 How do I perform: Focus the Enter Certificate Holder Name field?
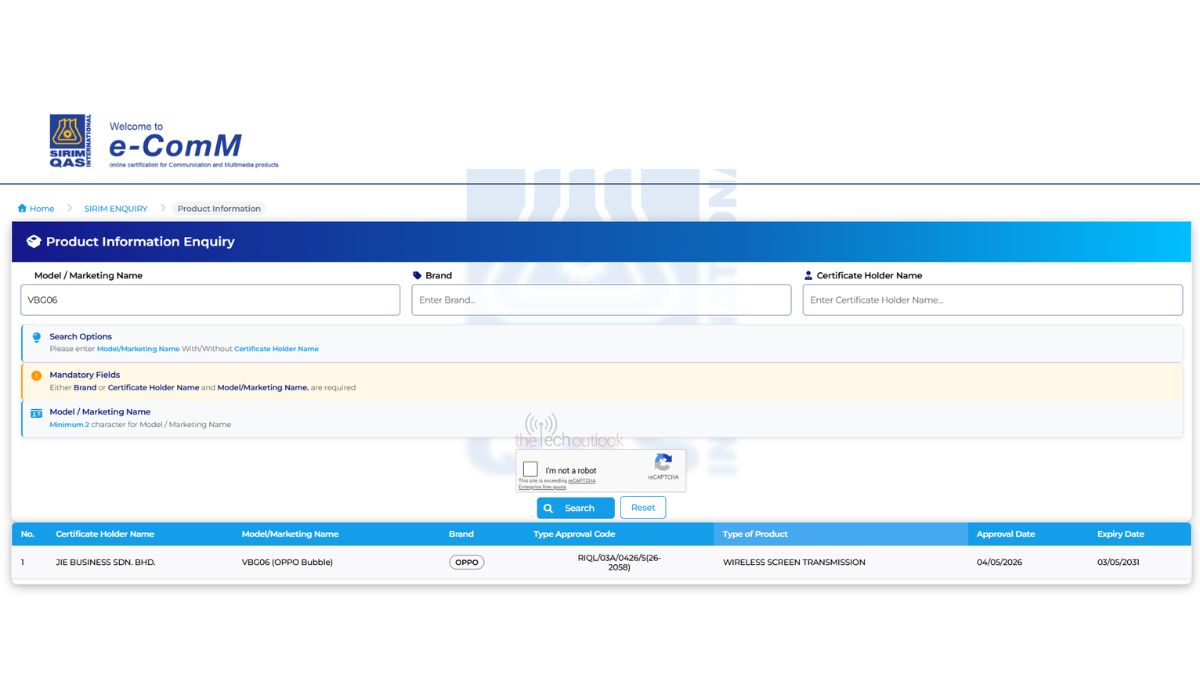(x=992, y=300)
